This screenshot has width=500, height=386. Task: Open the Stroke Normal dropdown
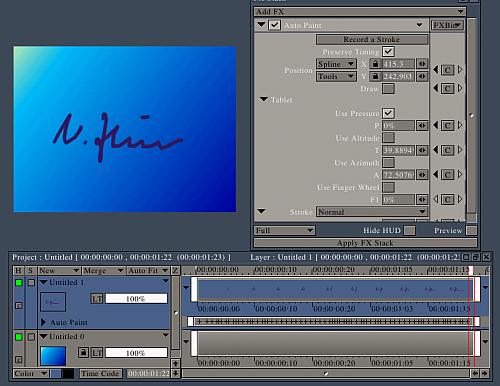pyautogui.click(x=372, y=212)
